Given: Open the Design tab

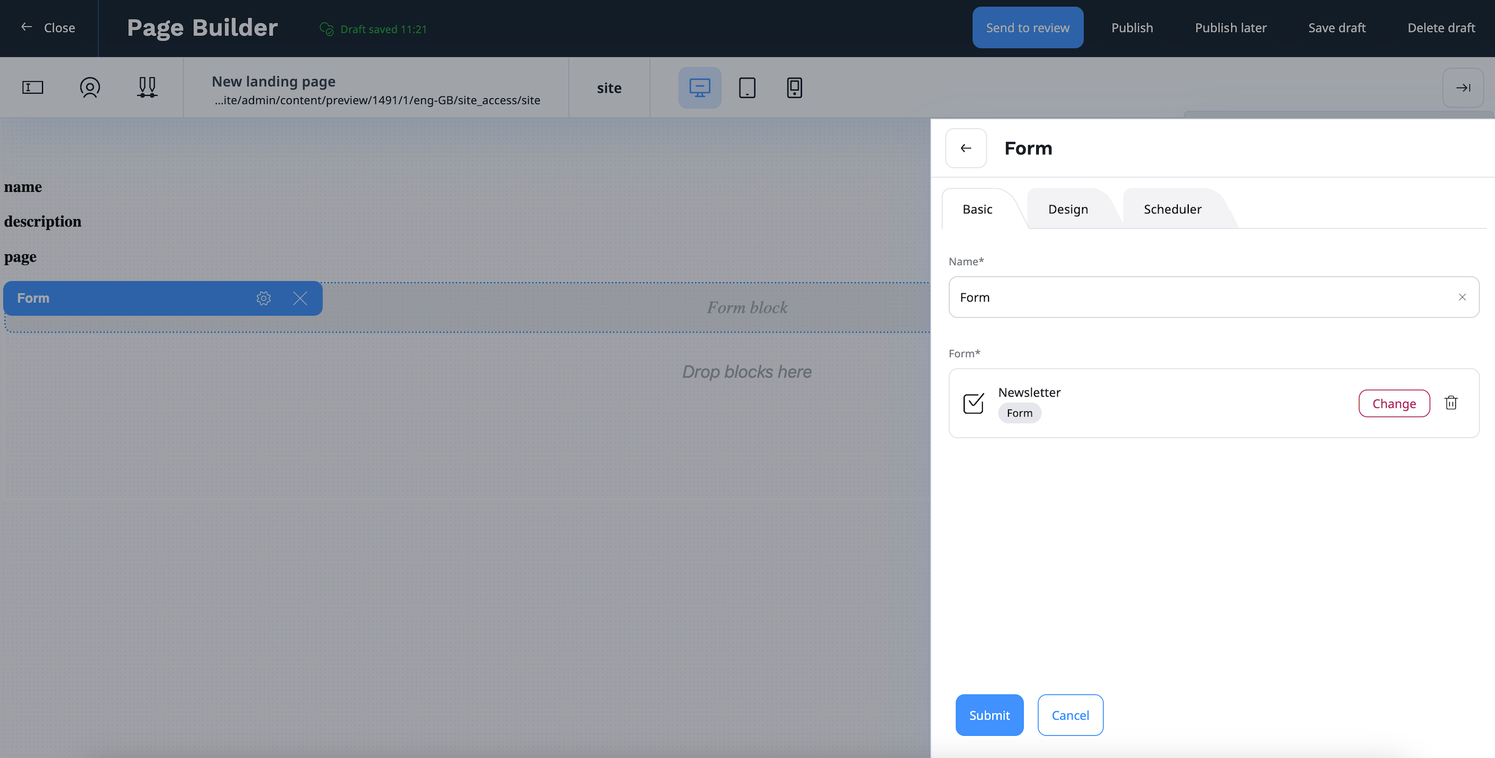Looking at the screenshot, I should pos(1068,209).
